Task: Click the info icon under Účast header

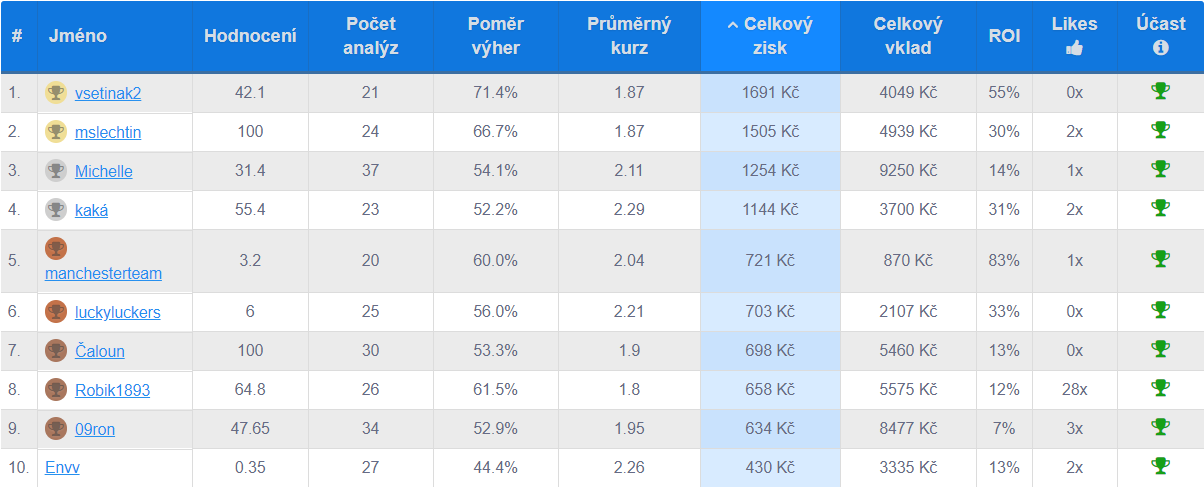Action: click(1160, 47)
